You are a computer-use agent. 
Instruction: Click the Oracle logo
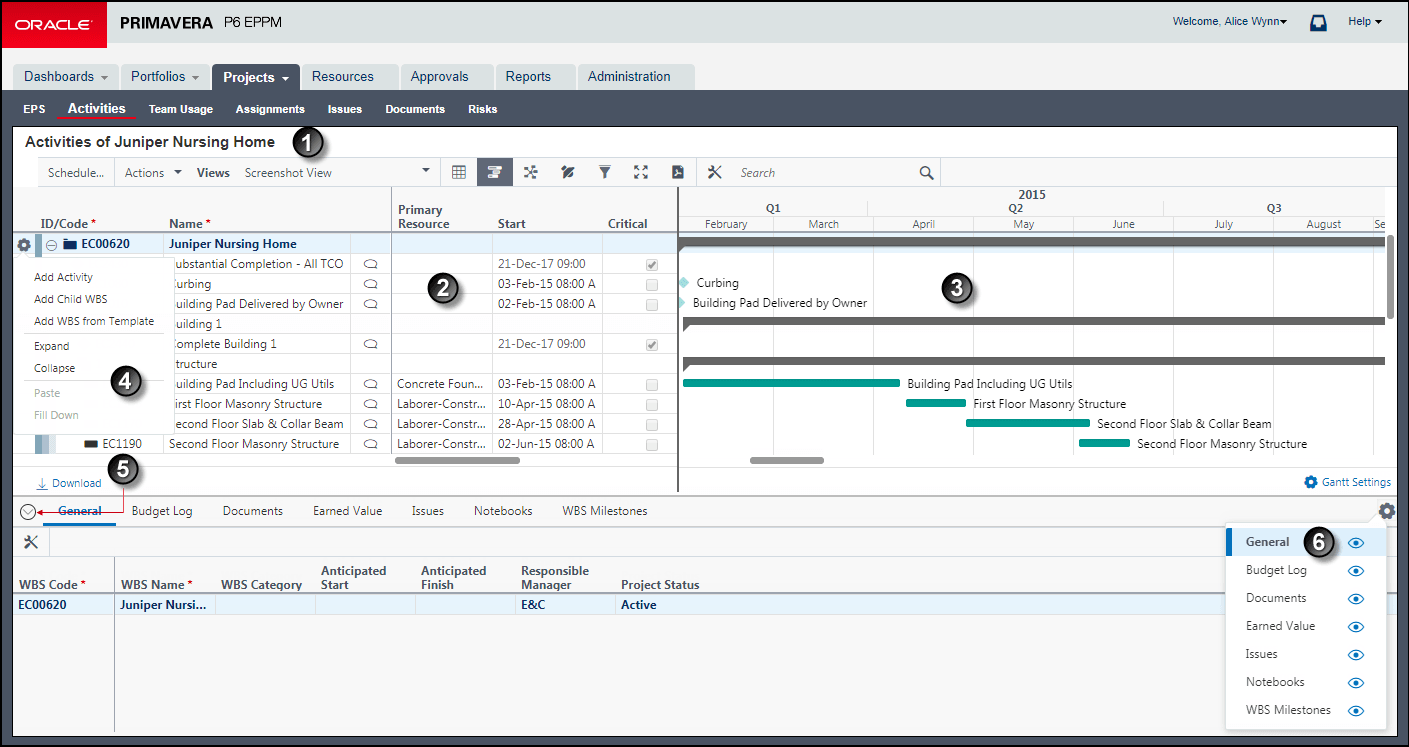coord(54,24)
